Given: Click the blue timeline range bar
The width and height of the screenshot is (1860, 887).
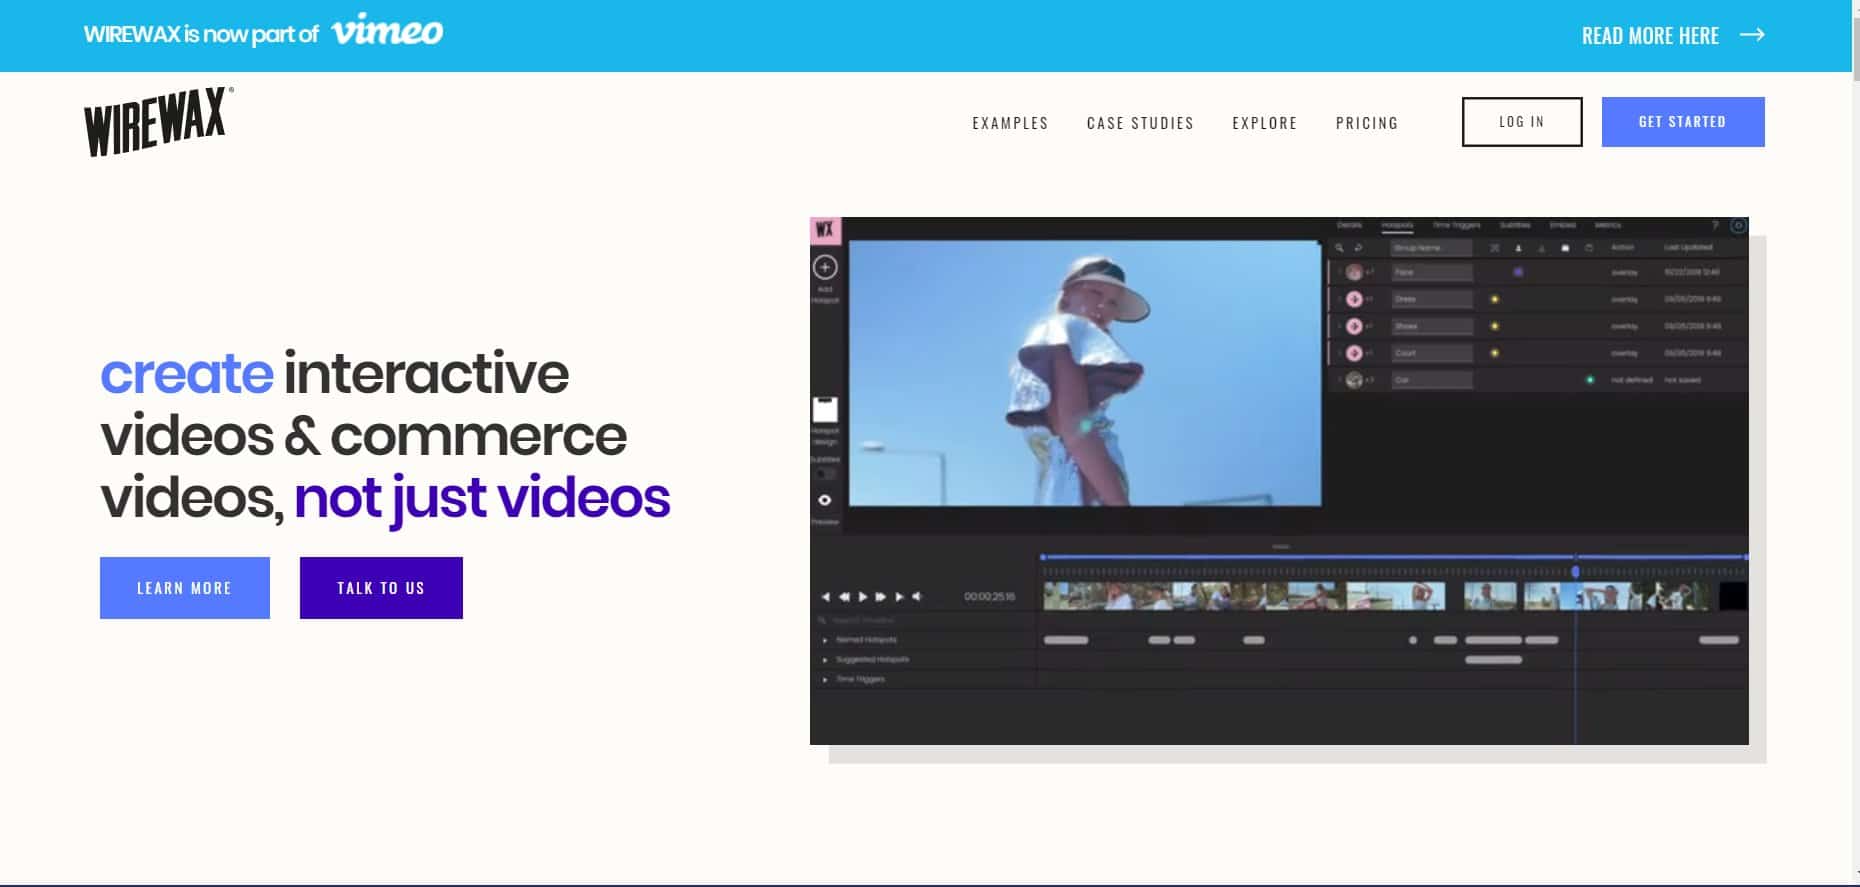Looking at the screenshot, I should pos(1395,557).
